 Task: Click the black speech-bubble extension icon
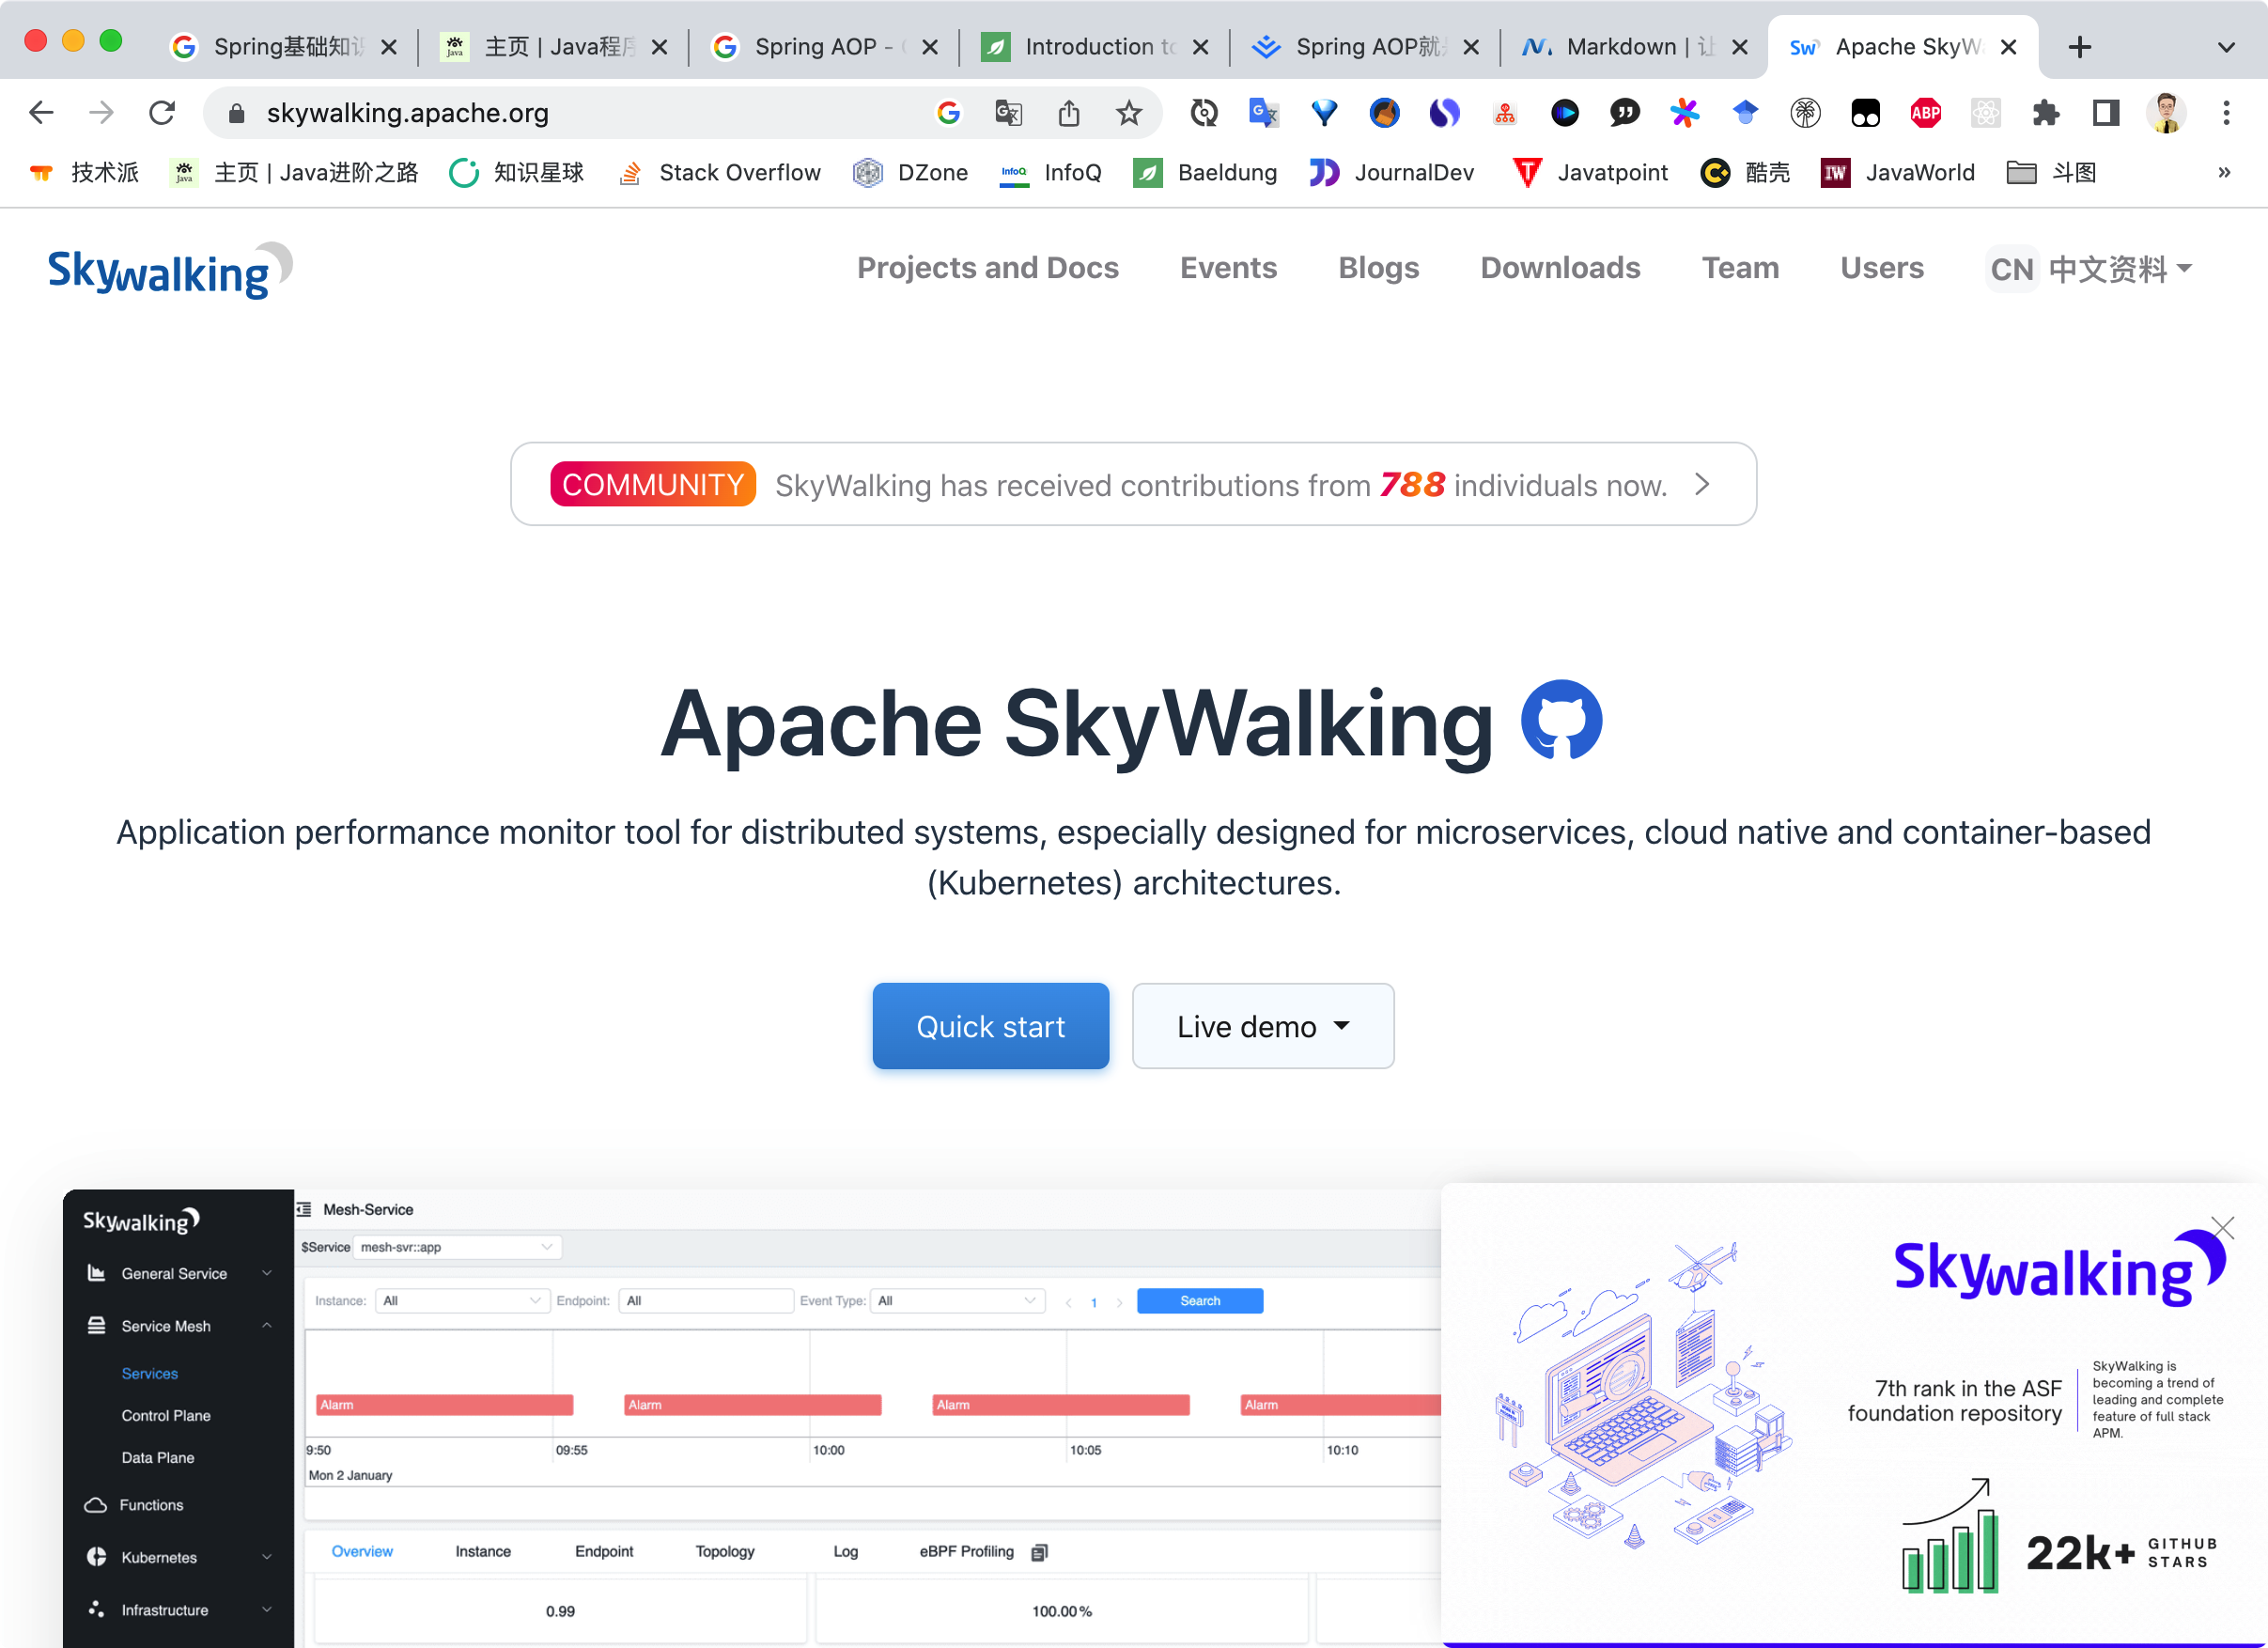click(1625, 113)
